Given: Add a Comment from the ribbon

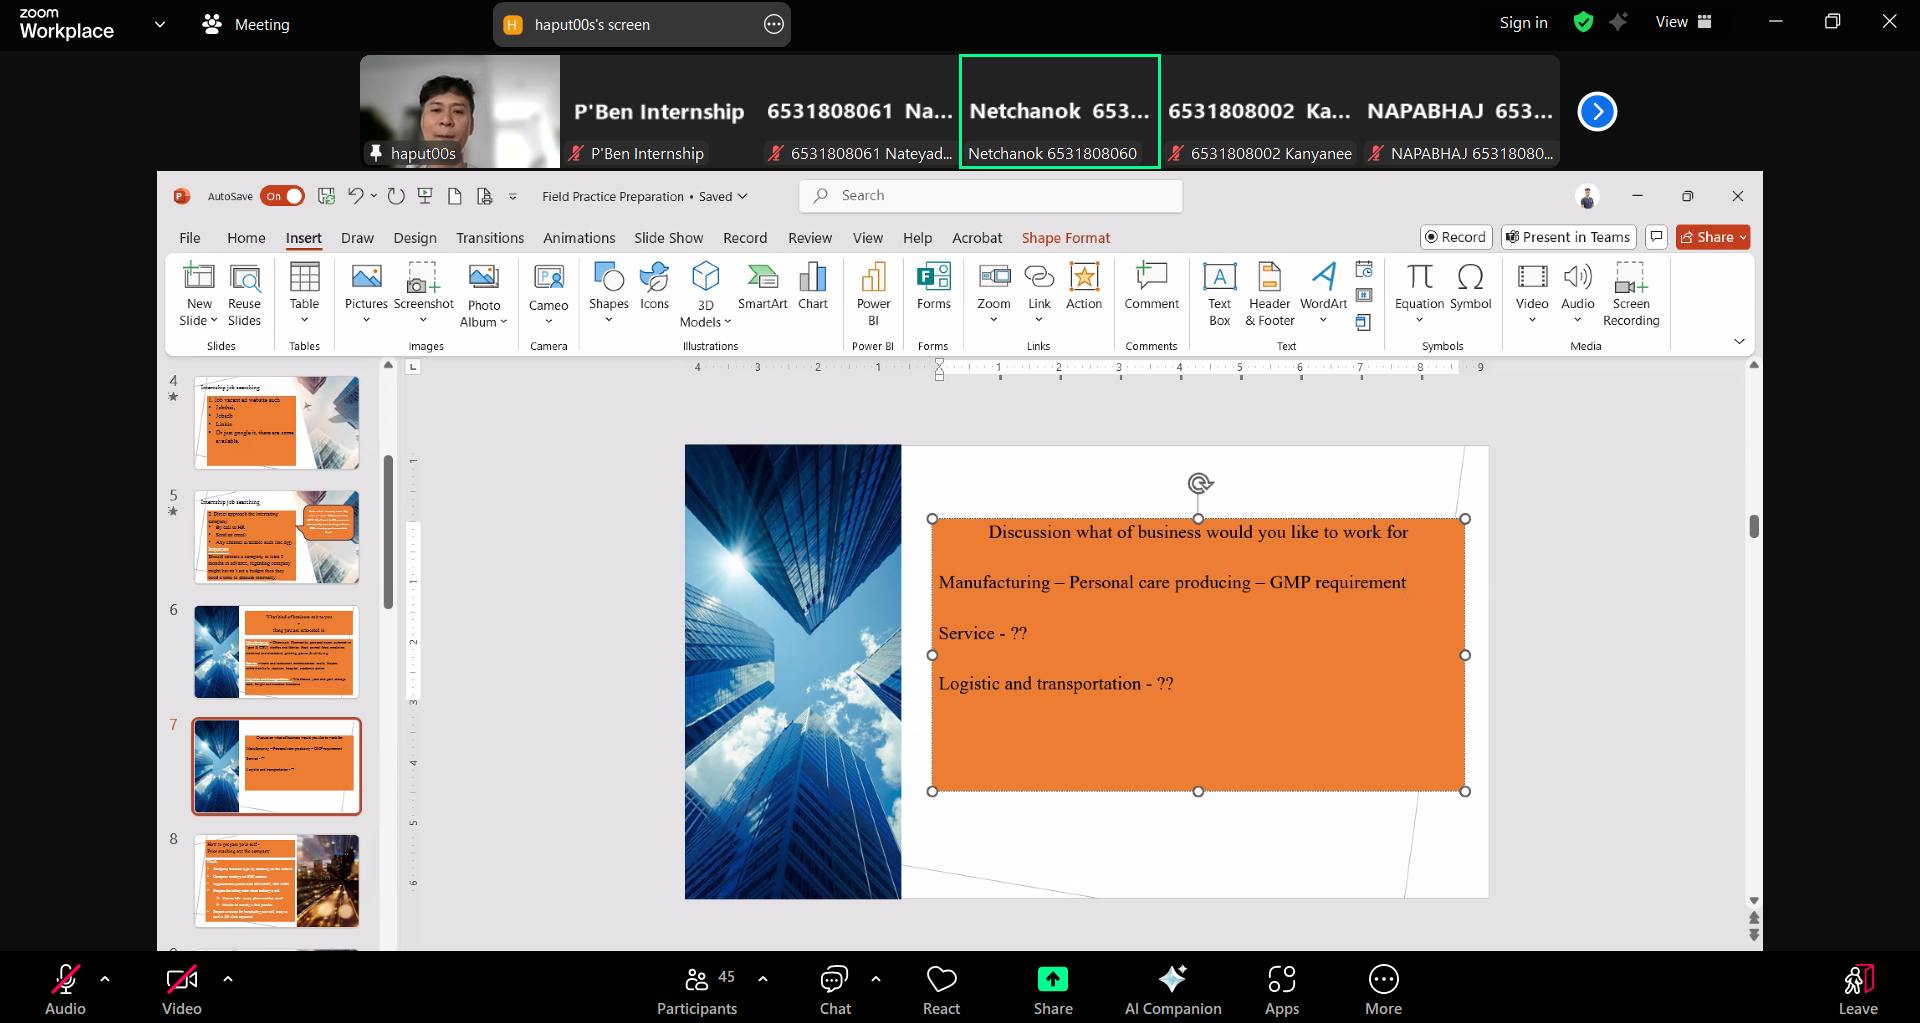Looking at the screenshot, I should 1151,286.
